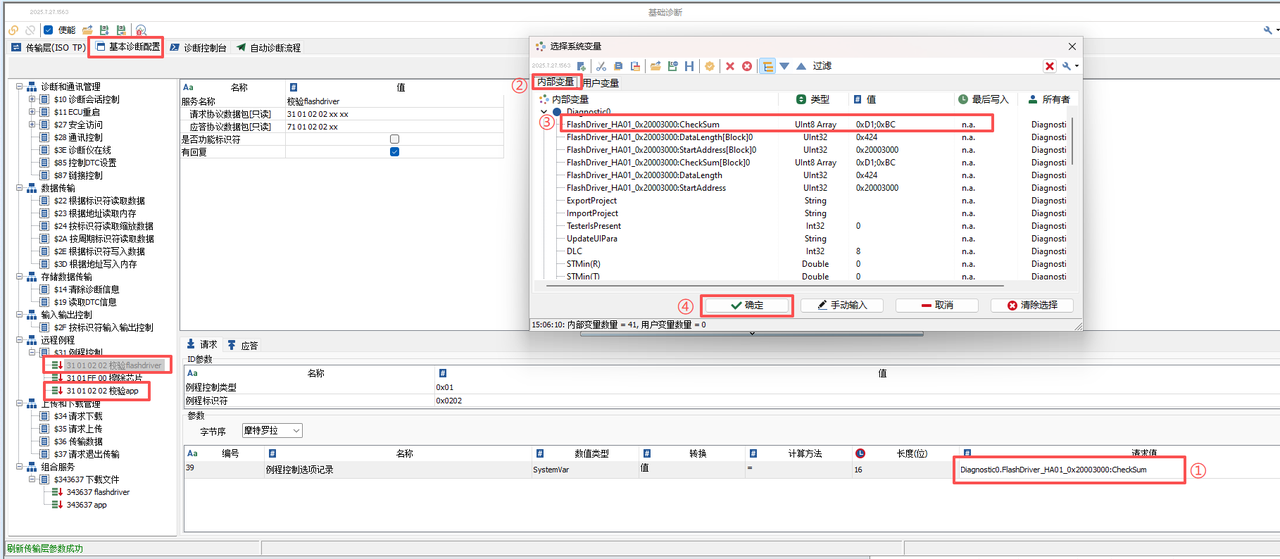Expand the $10 诊断会话控制 tree node

click(x=33, y=99)
